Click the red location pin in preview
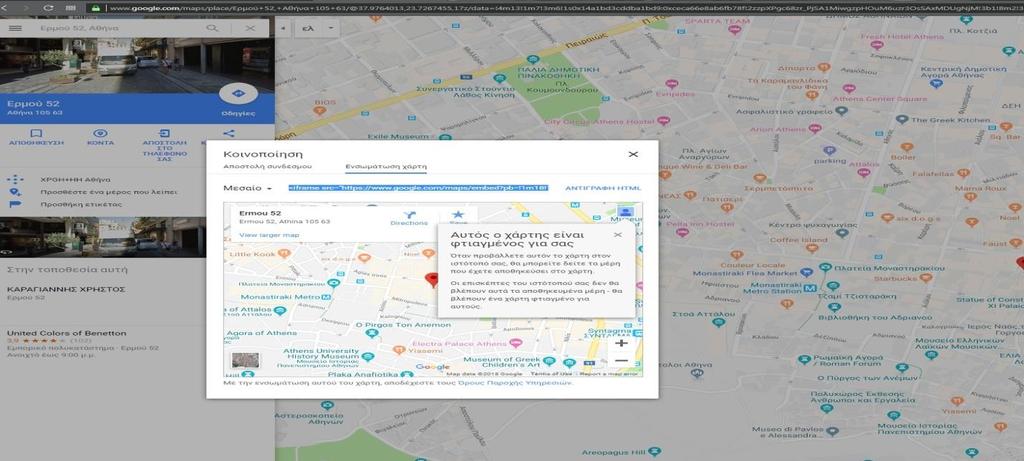Screen dimensions: 1024x461 432,280
